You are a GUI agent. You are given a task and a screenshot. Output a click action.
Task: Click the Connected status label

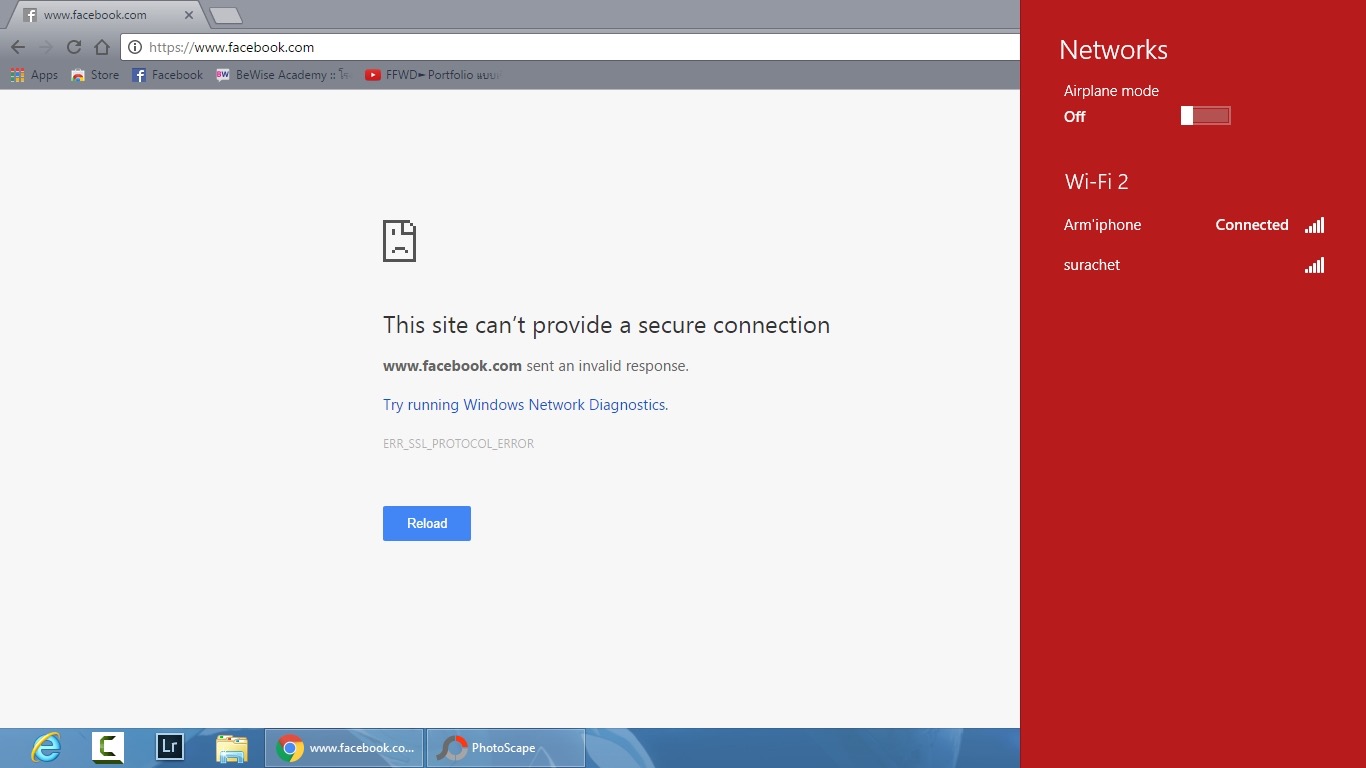tap(1252, 225)
